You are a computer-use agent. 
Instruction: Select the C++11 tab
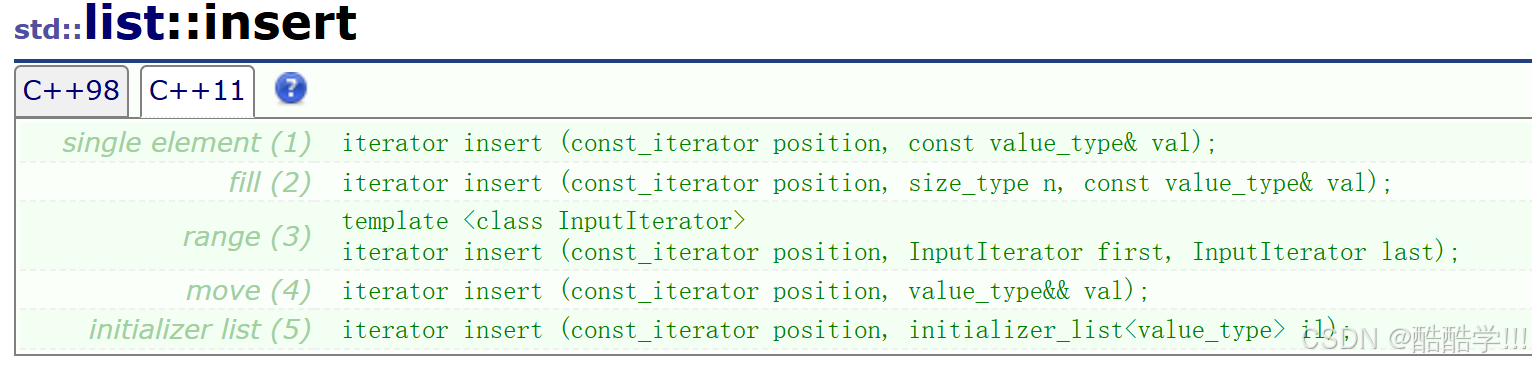[x=197, y=91]
